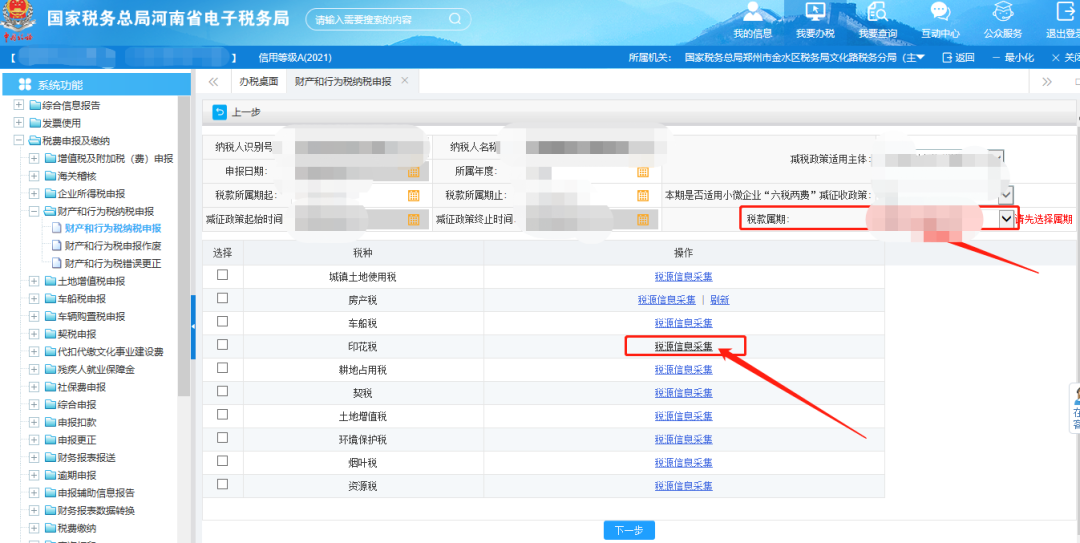Click the 下一步 button
Screen dimensions: 1080x543
pyautogui.click(x=629, y=530)
